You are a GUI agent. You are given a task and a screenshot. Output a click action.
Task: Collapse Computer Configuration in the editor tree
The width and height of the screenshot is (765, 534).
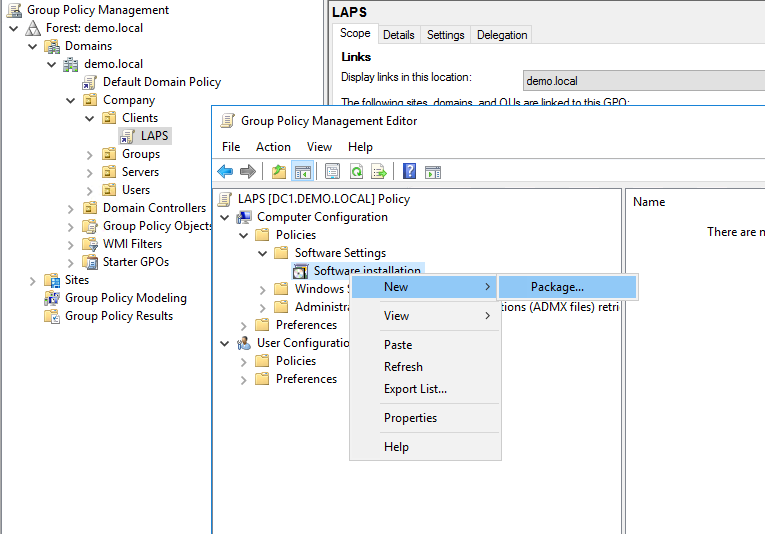225,217
